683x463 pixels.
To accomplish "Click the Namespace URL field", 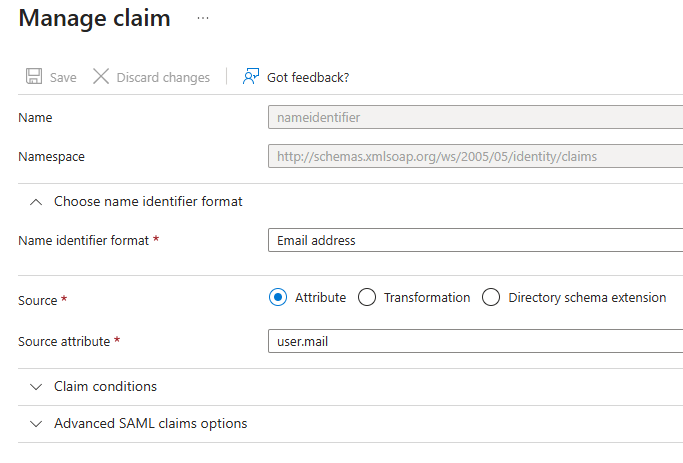I will [x=475, y=156].
